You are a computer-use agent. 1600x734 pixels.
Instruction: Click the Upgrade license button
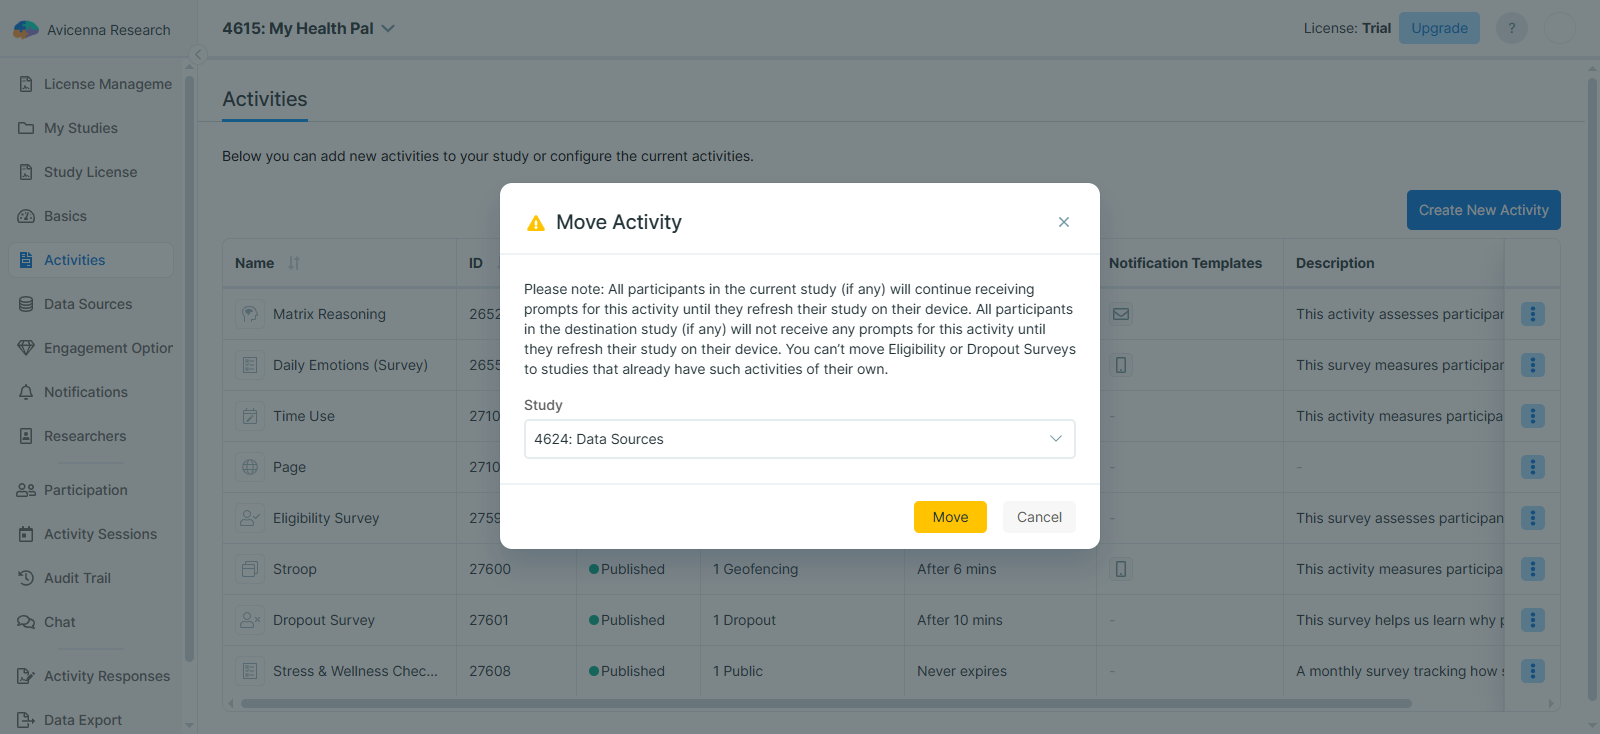(1438, 28)
